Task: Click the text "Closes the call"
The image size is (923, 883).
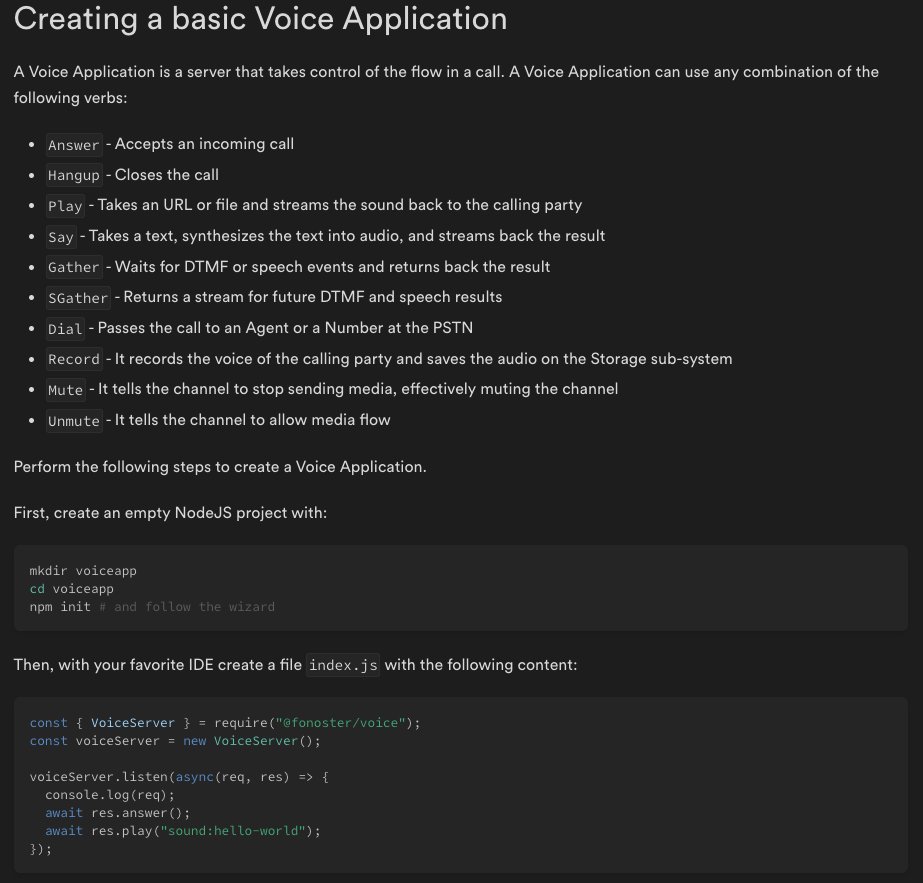Action: pos(167,175)
